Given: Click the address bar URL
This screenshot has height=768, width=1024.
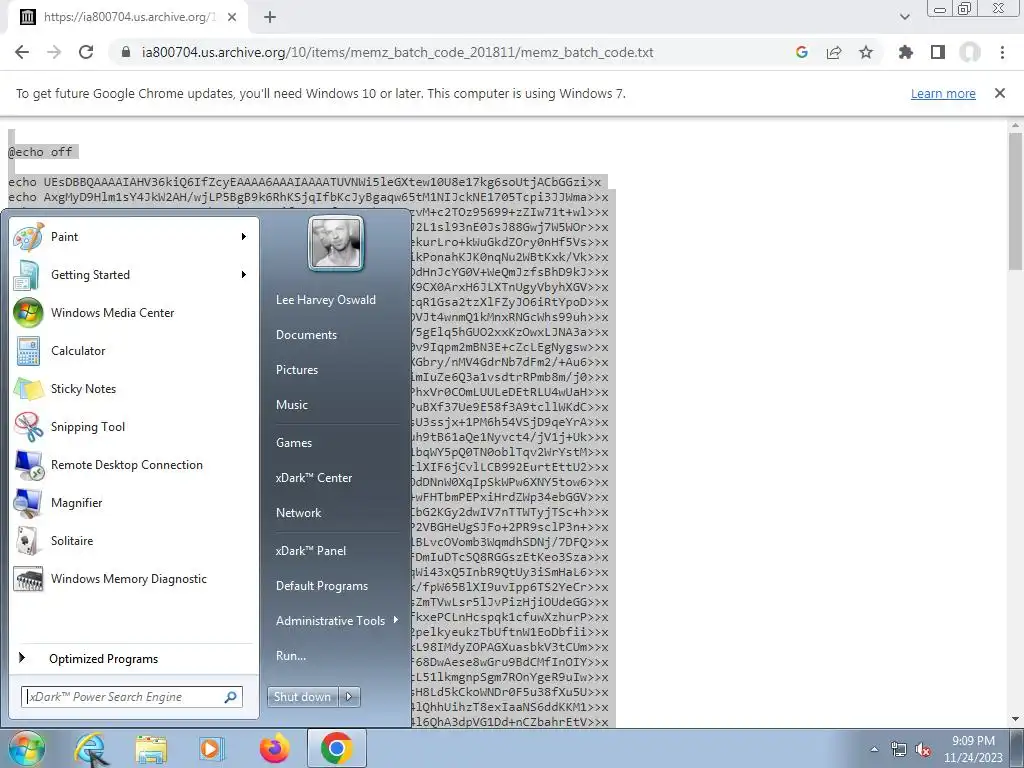Looking at the screenshot, I should click(x=398, y=52).
